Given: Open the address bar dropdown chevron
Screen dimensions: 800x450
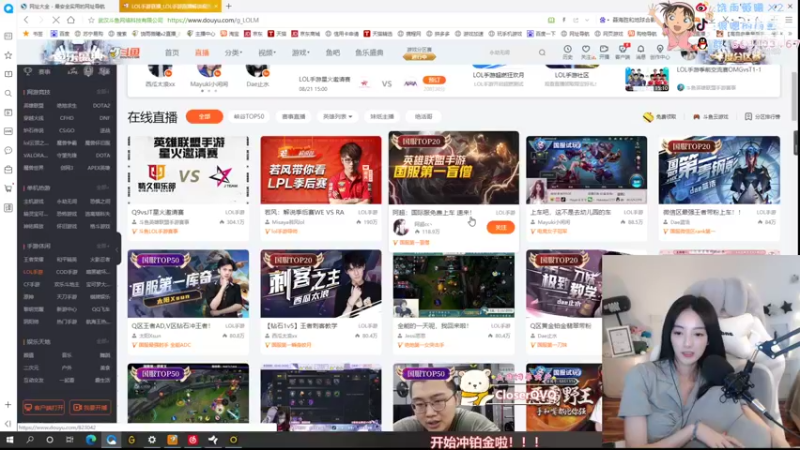Looking at the screenshot, I should click(x=587, y=20).
